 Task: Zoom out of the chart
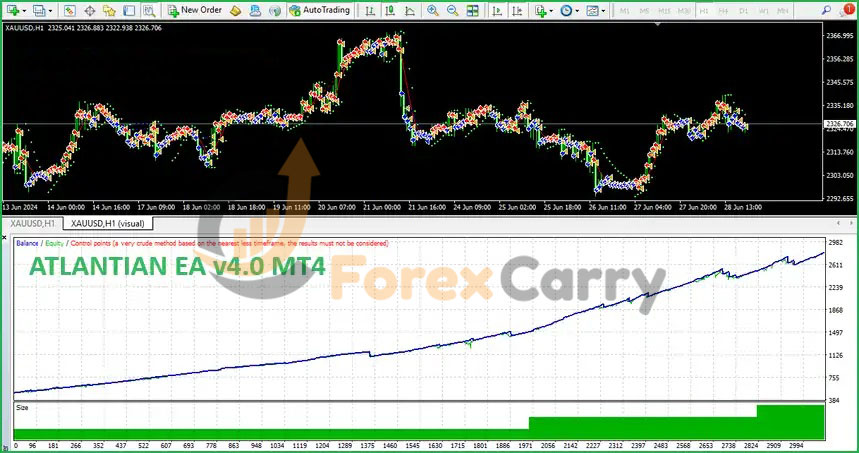coord(453,10)
